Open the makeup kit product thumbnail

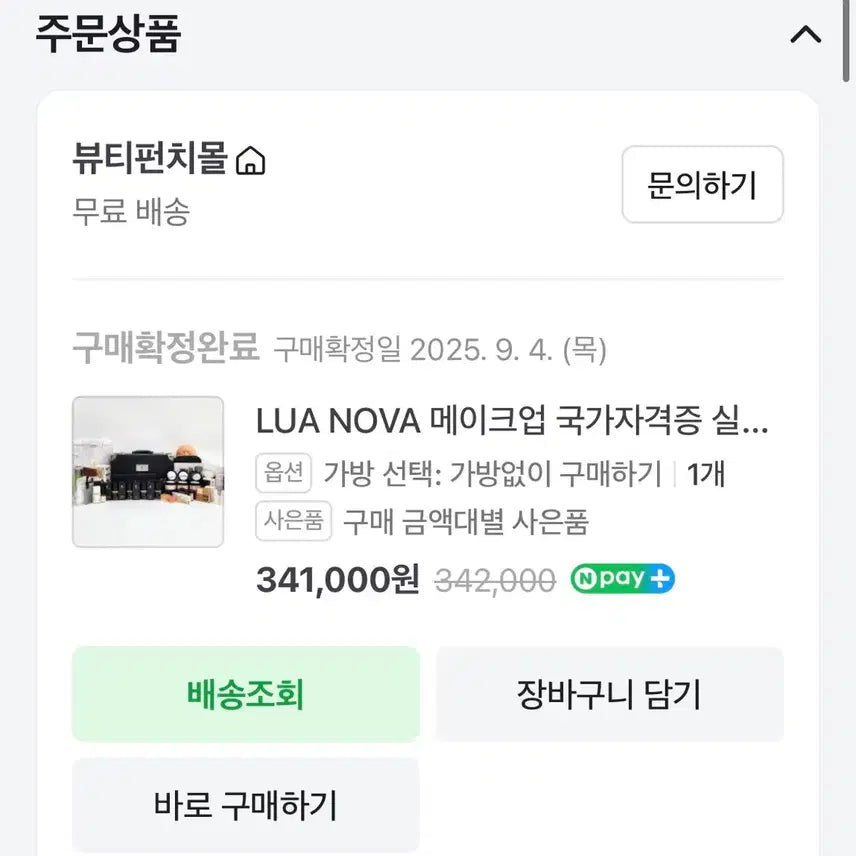tap(148, 472)
